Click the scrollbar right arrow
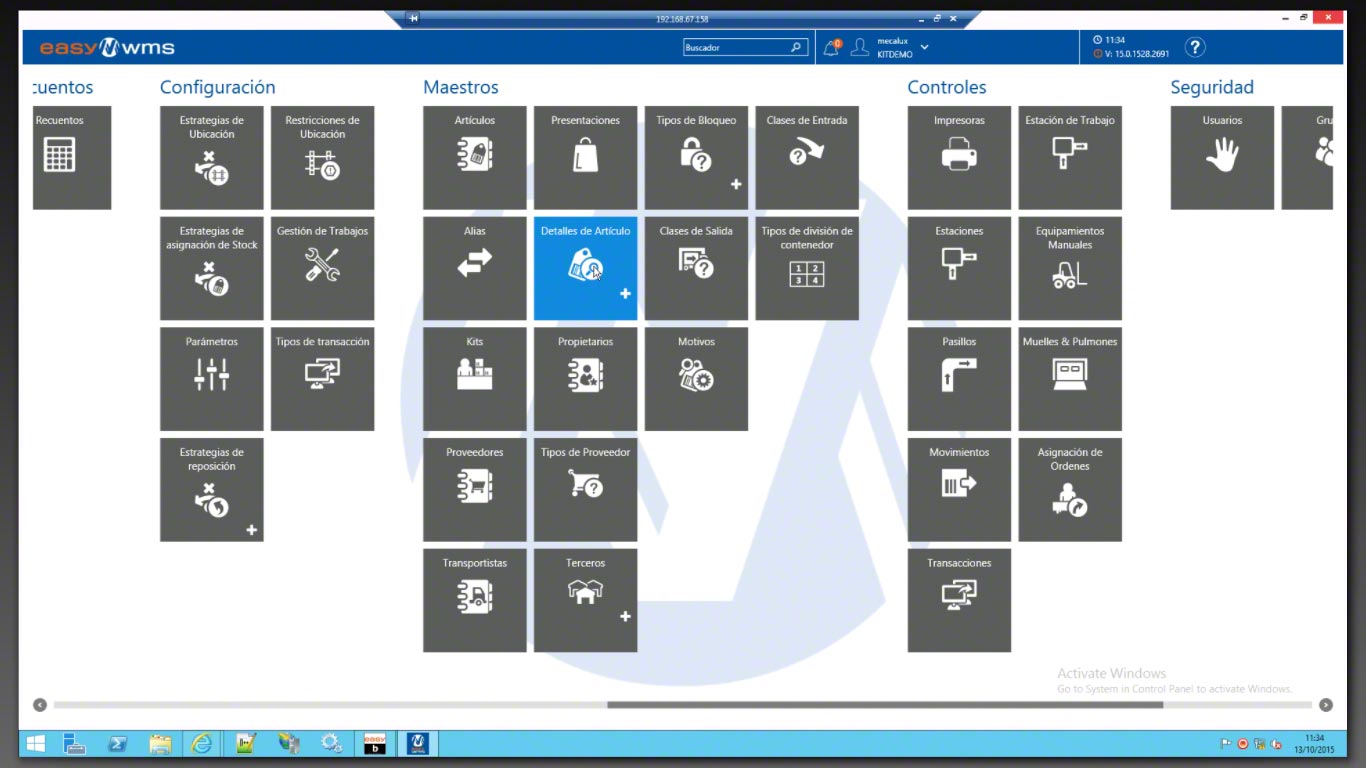 point(1326,705)
